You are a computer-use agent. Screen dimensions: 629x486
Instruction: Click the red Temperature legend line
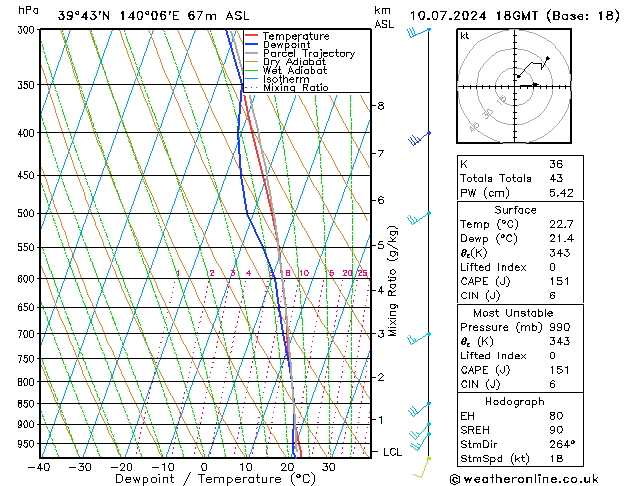click(251, 36)
